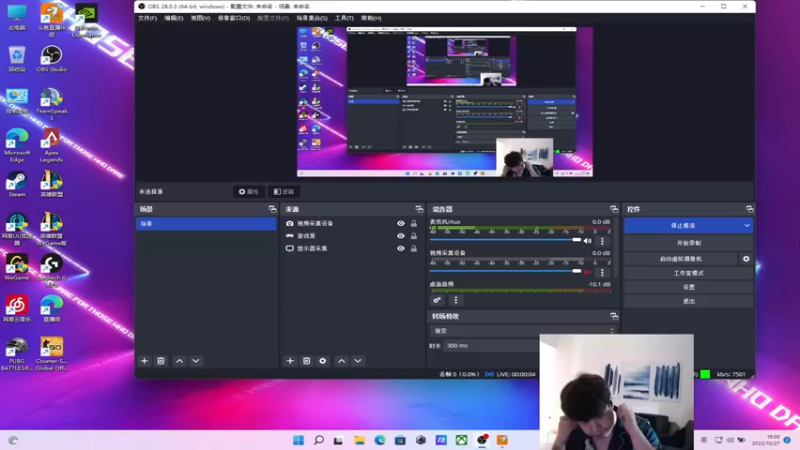Toggle visibility of Video Capture Device source
This screenshot has width=800, height=450.
[x=401, y=223]
